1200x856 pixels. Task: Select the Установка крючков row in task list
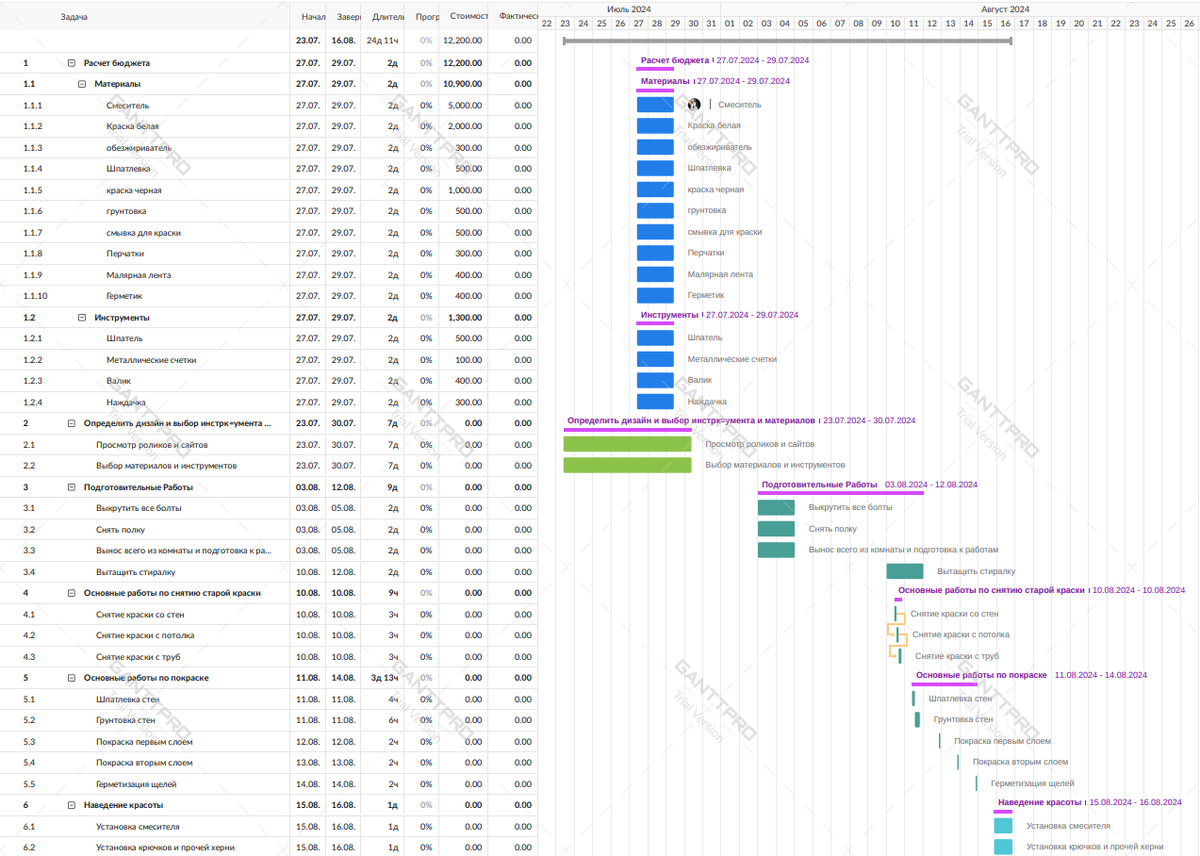[268, 848]
